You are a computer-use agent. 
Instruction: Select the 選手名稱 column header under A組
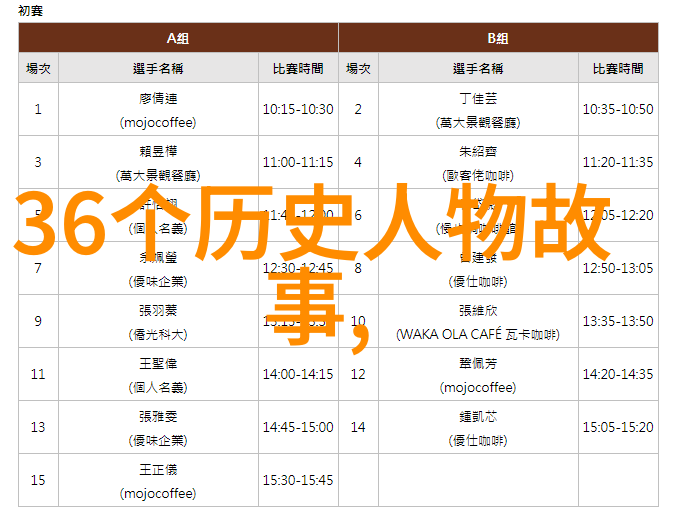[x=158, y=69]
